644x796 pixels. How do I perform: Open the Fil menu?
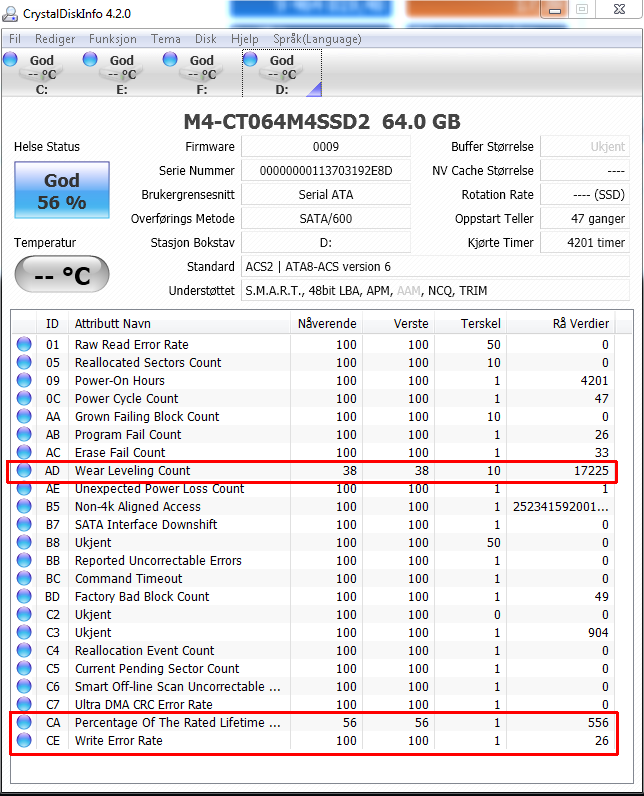tap(15, 39)
